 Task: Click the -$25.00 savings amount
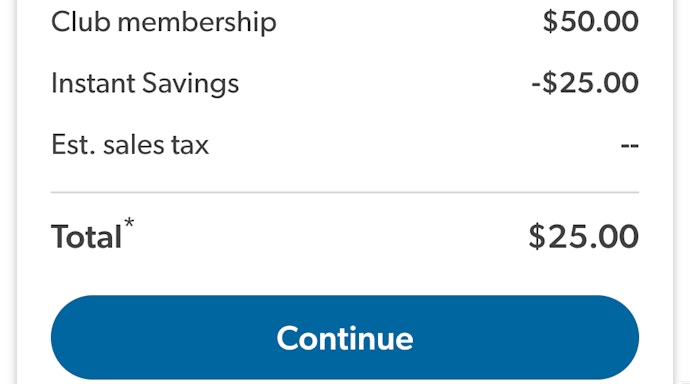pos(585,83)
